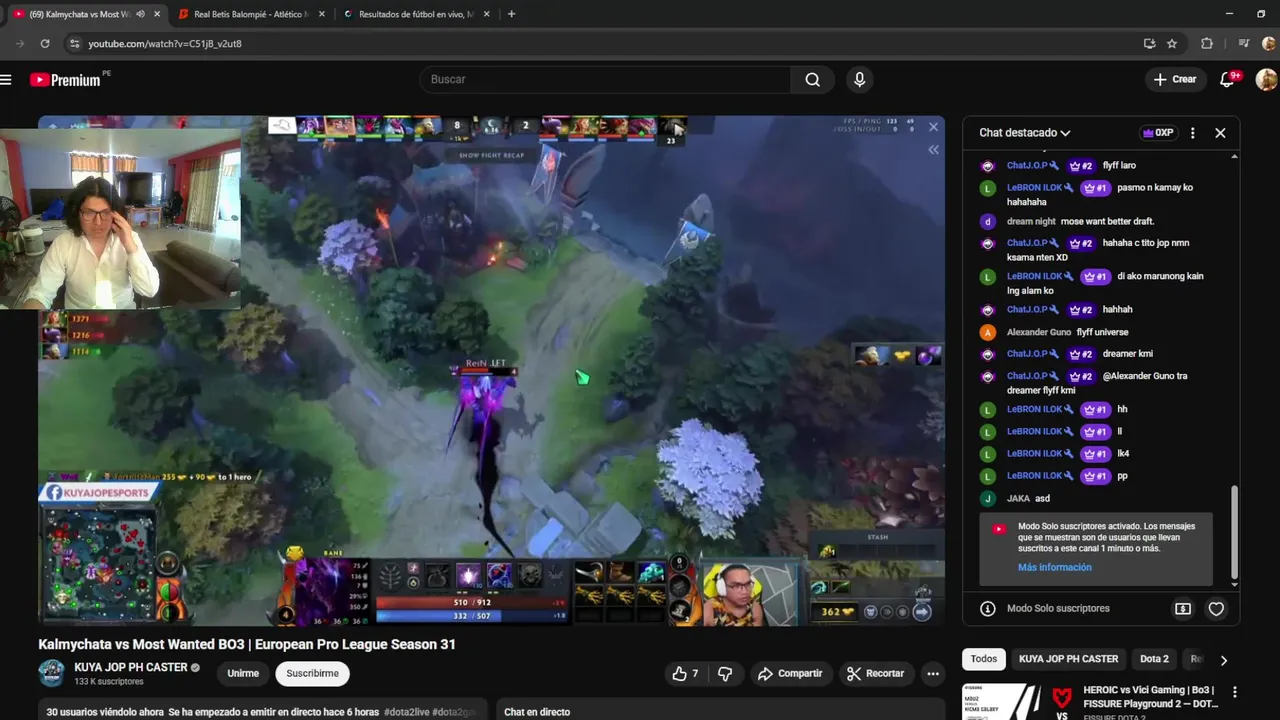Viewport: 1280px width, 720px height.
Task: Like the video with thumbs up
Action: click(685, 673)
